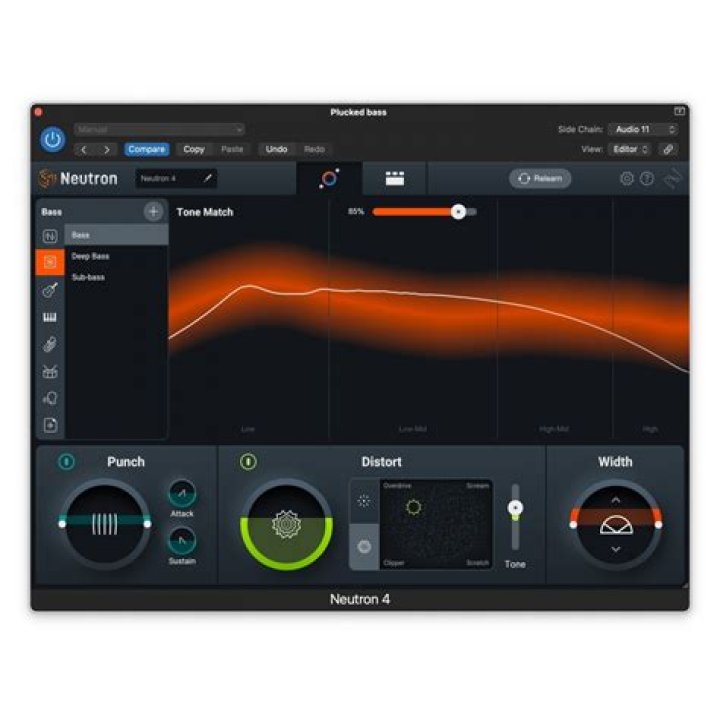Click the iZotope wave logo icon
The height and width of the screenshot is (720, 720).
coord(673,179)
